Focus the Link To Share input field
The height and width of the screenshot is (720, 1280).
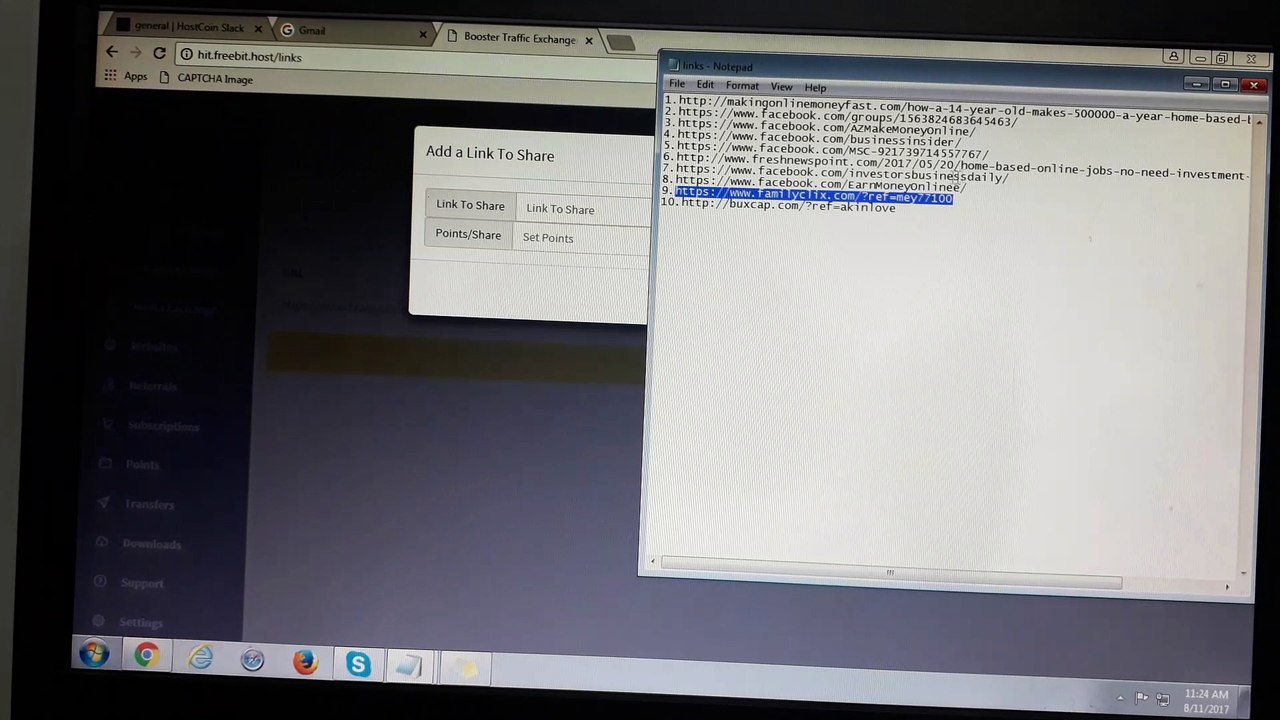click(583, 209)
